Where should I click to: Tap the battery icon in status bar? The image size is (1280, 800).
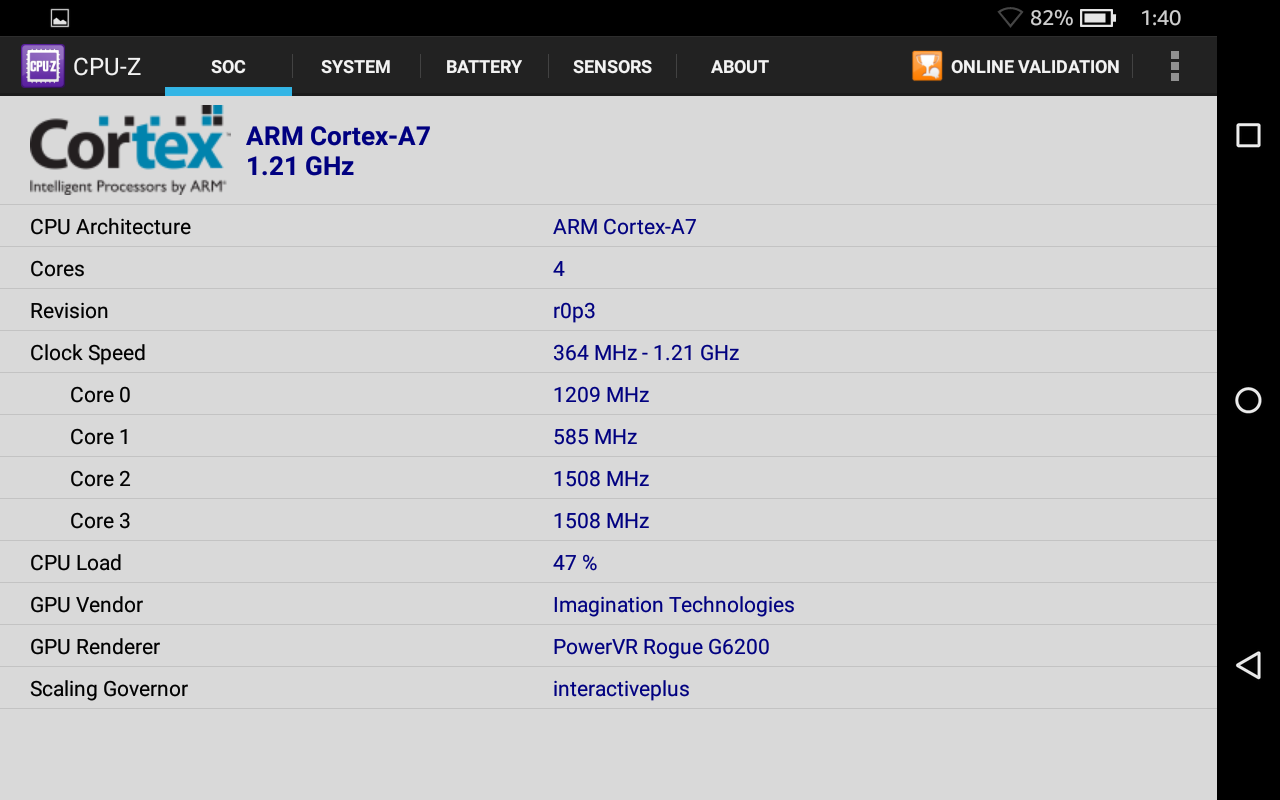[x=1098, y=18]
